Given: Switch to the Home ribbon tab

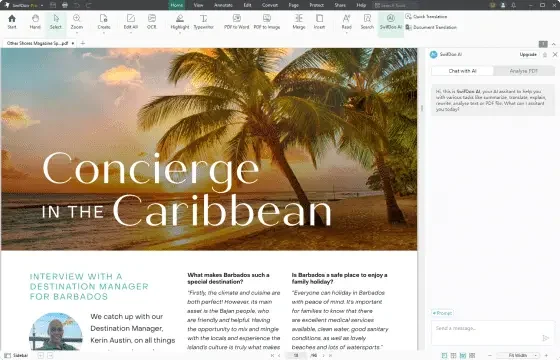Looking at the screenshot, I should tap(176, 5).
